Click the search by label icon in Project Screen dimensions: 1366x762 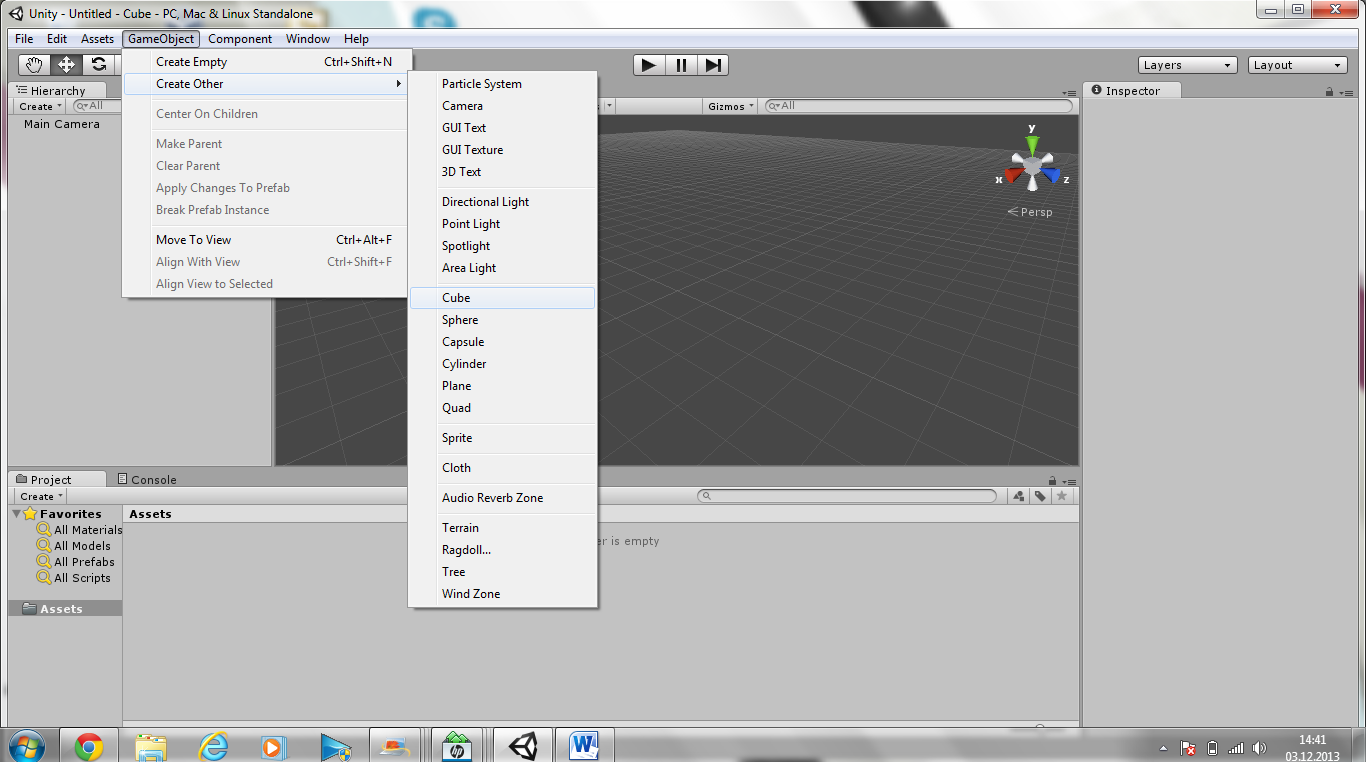pyautogui.click(x=1040, y=496)
